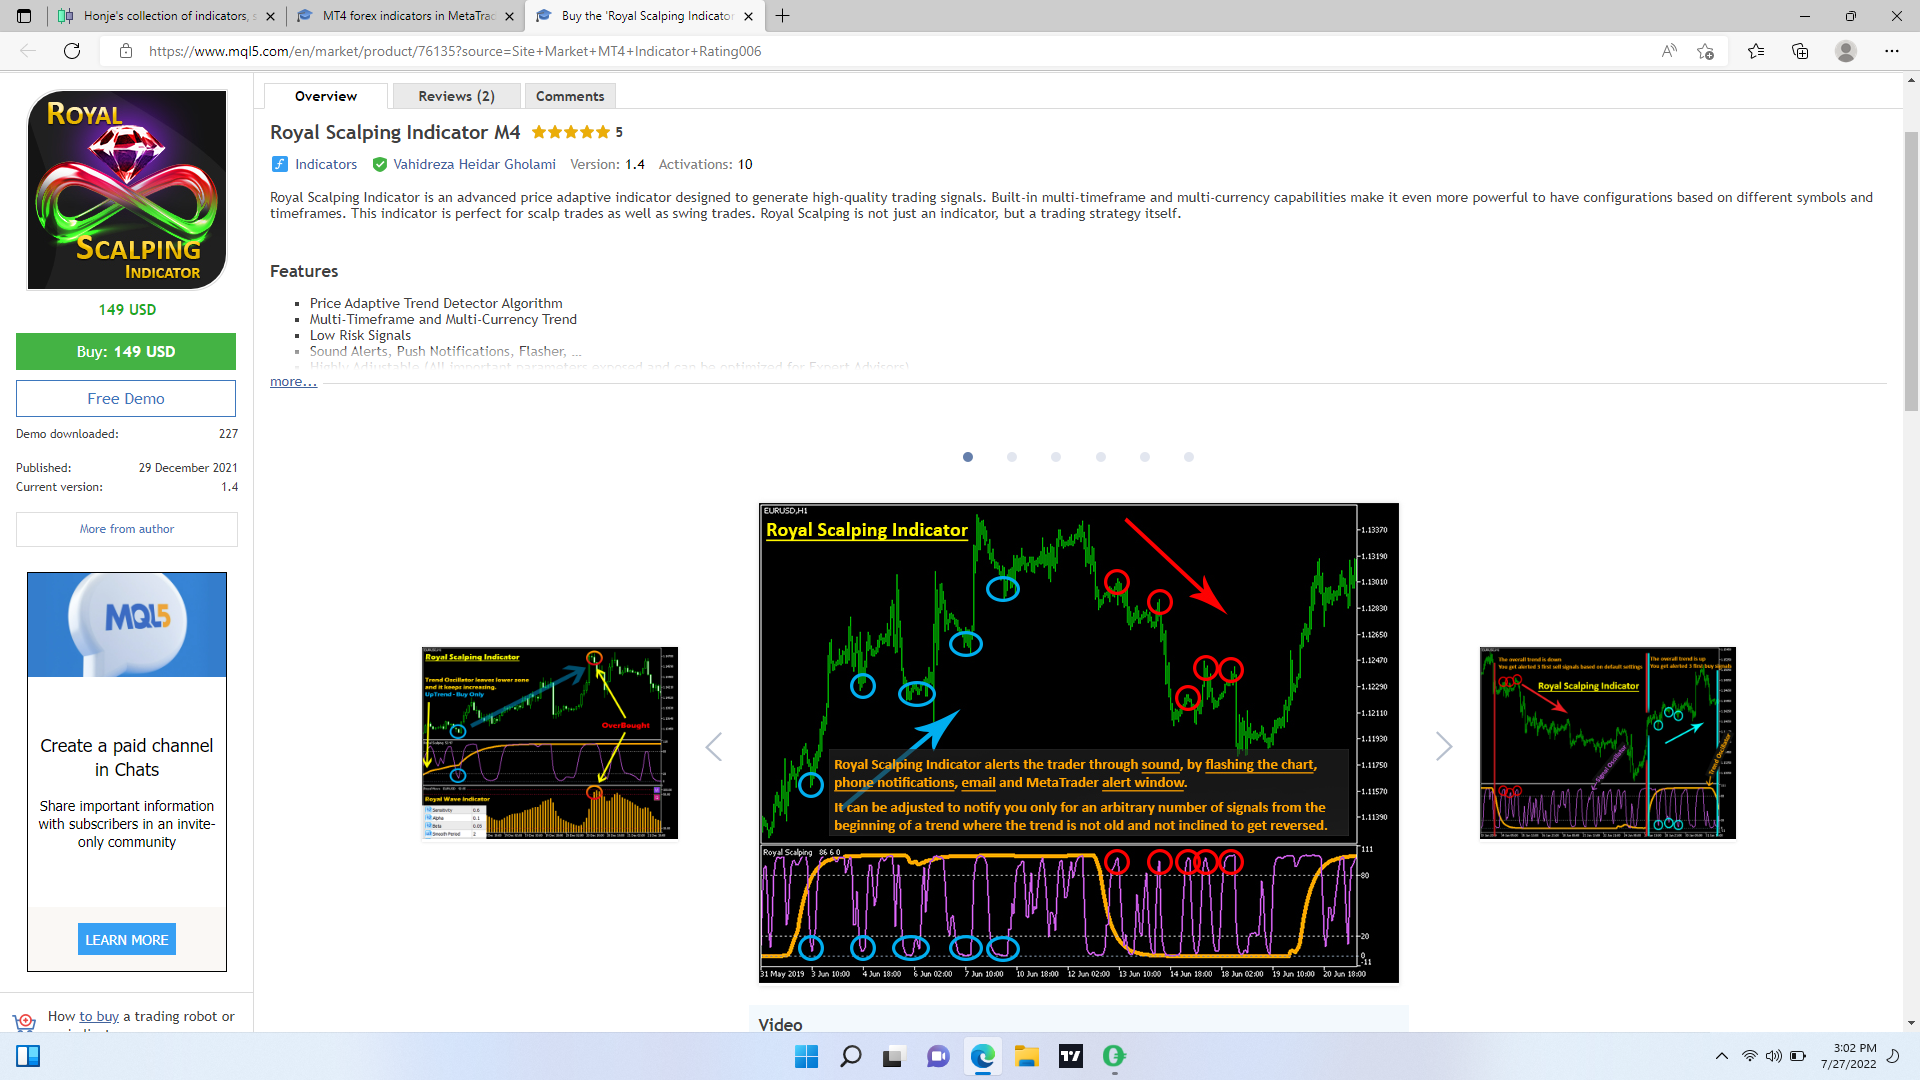Open the left screenshot thumbnail
The height and width of the screenshot is (1080, 1920).
(x=550, y=743)
